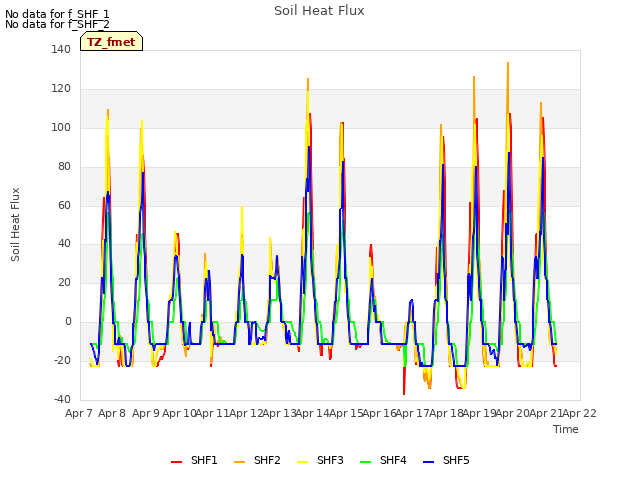This screenshot has height=480, width=640.
Task: Click the 140 y-axis tick label
Action: coord(61,49)
